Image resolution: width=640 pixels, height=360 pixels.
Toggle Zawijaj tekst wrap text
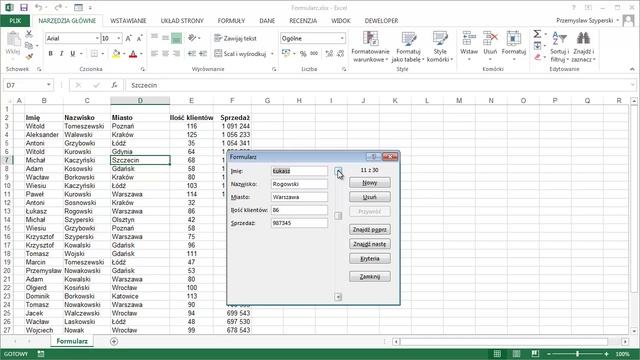click(236, 38)
